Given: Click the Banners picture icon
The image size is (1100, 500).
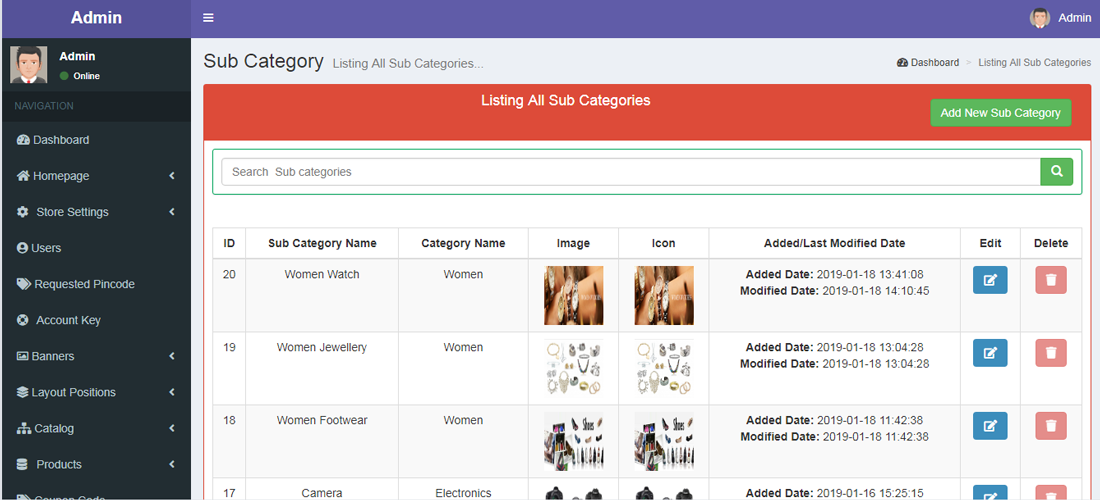Looking at the screenshot, I should 22,356.
